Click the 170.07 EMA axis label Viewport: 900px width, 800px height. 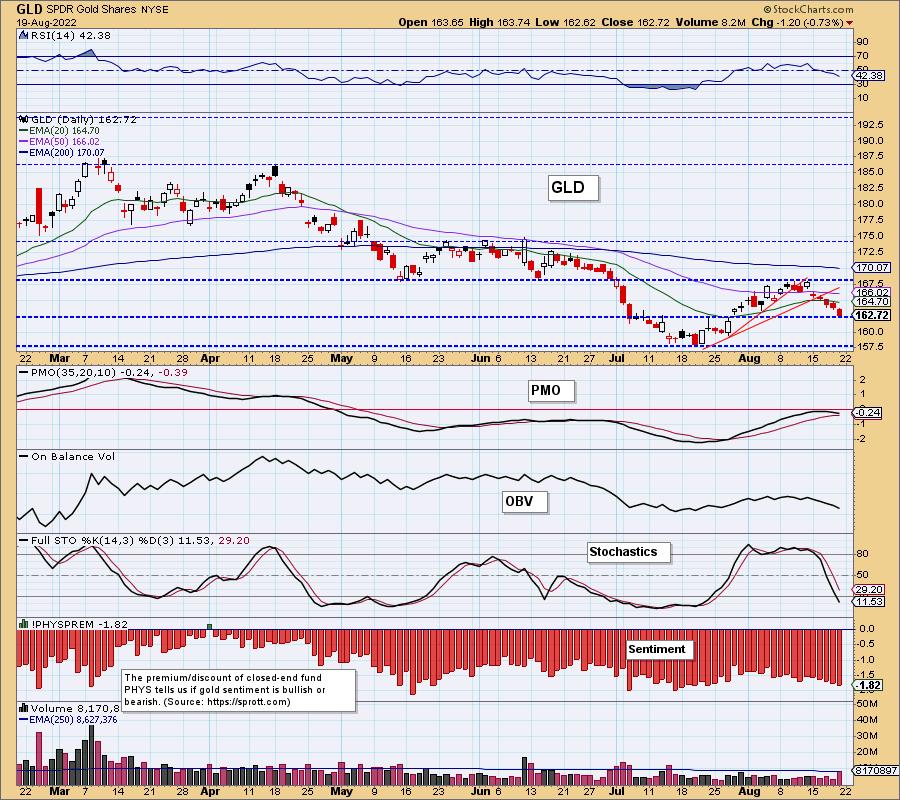tap(872, 267)
